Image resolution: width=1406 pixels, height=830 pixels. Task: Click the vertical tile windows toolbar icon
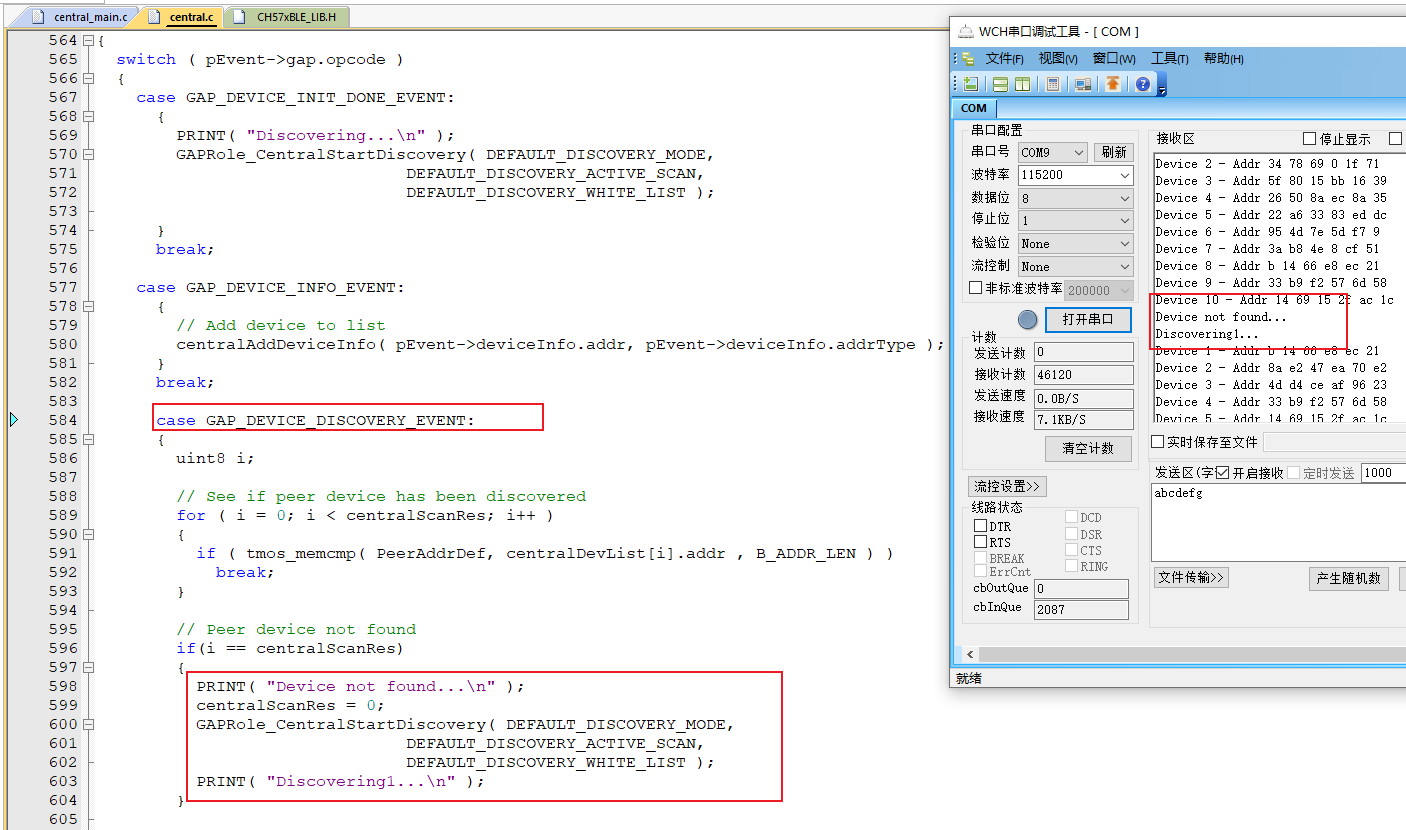1022,84
